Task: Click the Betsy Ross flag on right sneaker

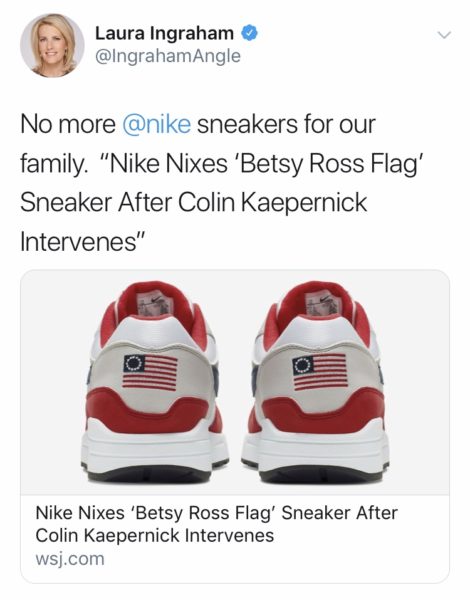Action: (320, 372)
